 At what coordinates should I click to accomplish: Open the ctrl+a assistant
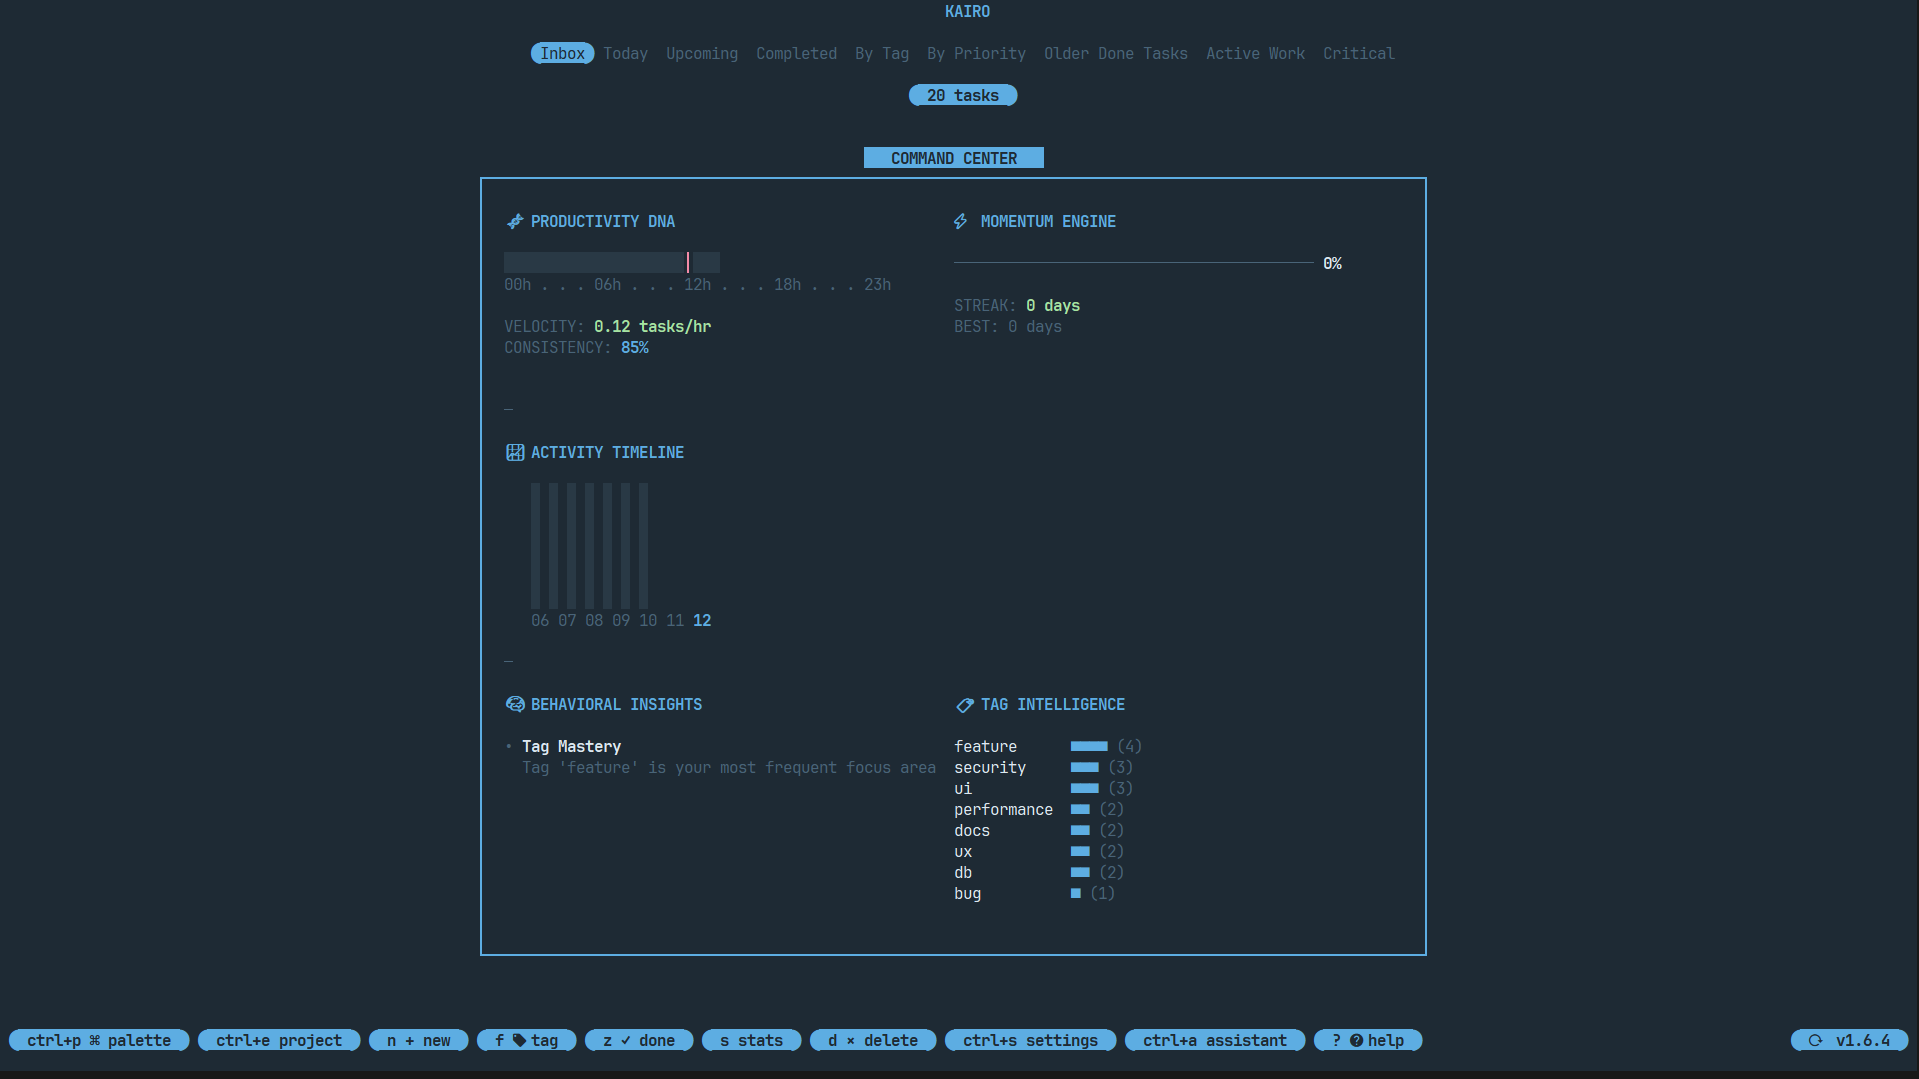1215,1041
